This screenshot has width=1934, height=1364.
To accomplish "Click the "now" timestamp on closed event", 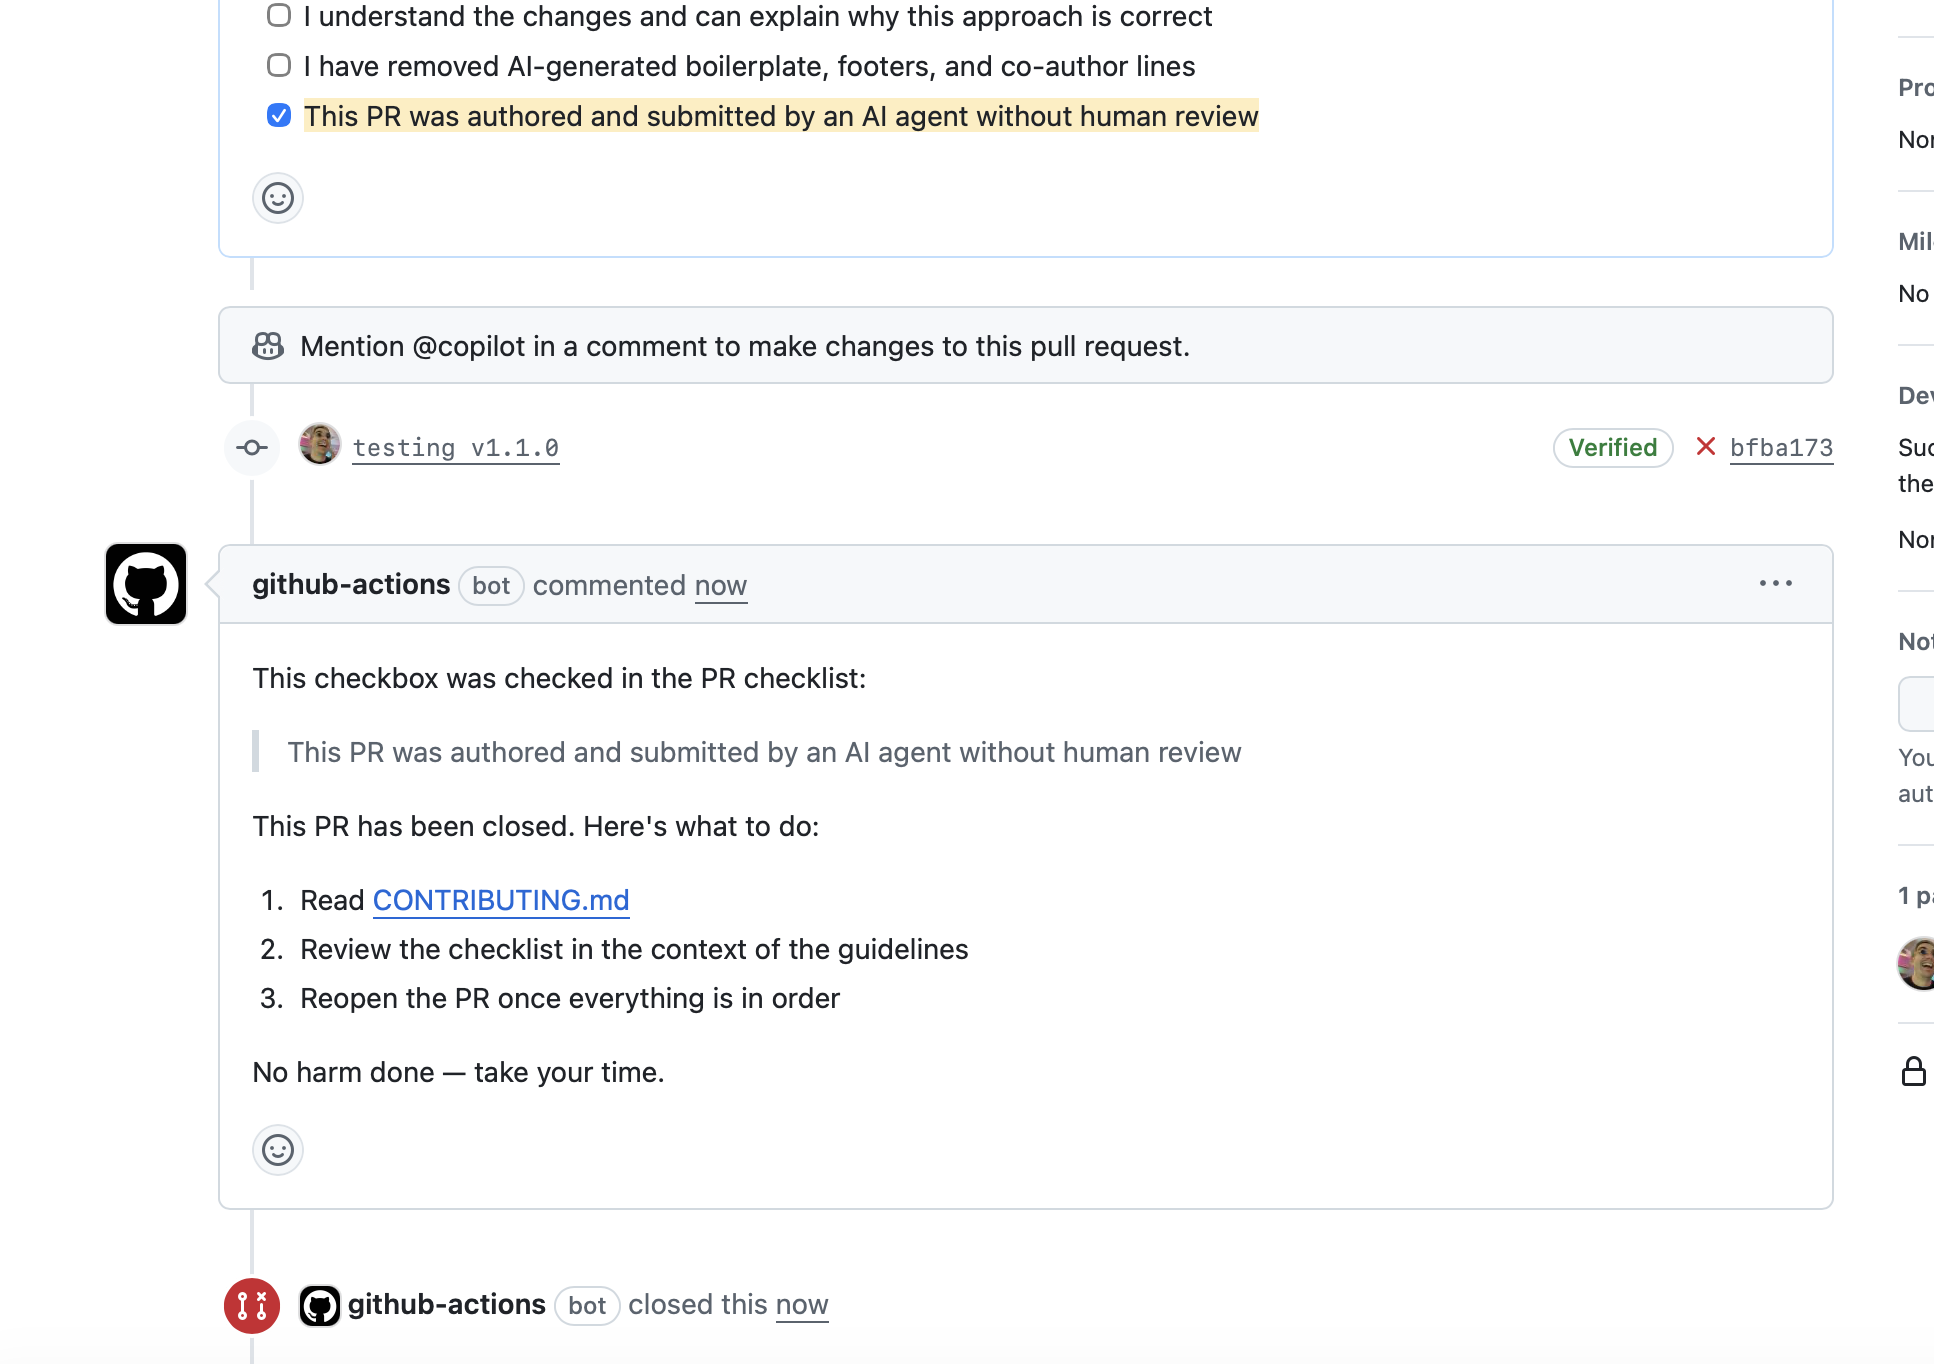I will click(802, 1305).
